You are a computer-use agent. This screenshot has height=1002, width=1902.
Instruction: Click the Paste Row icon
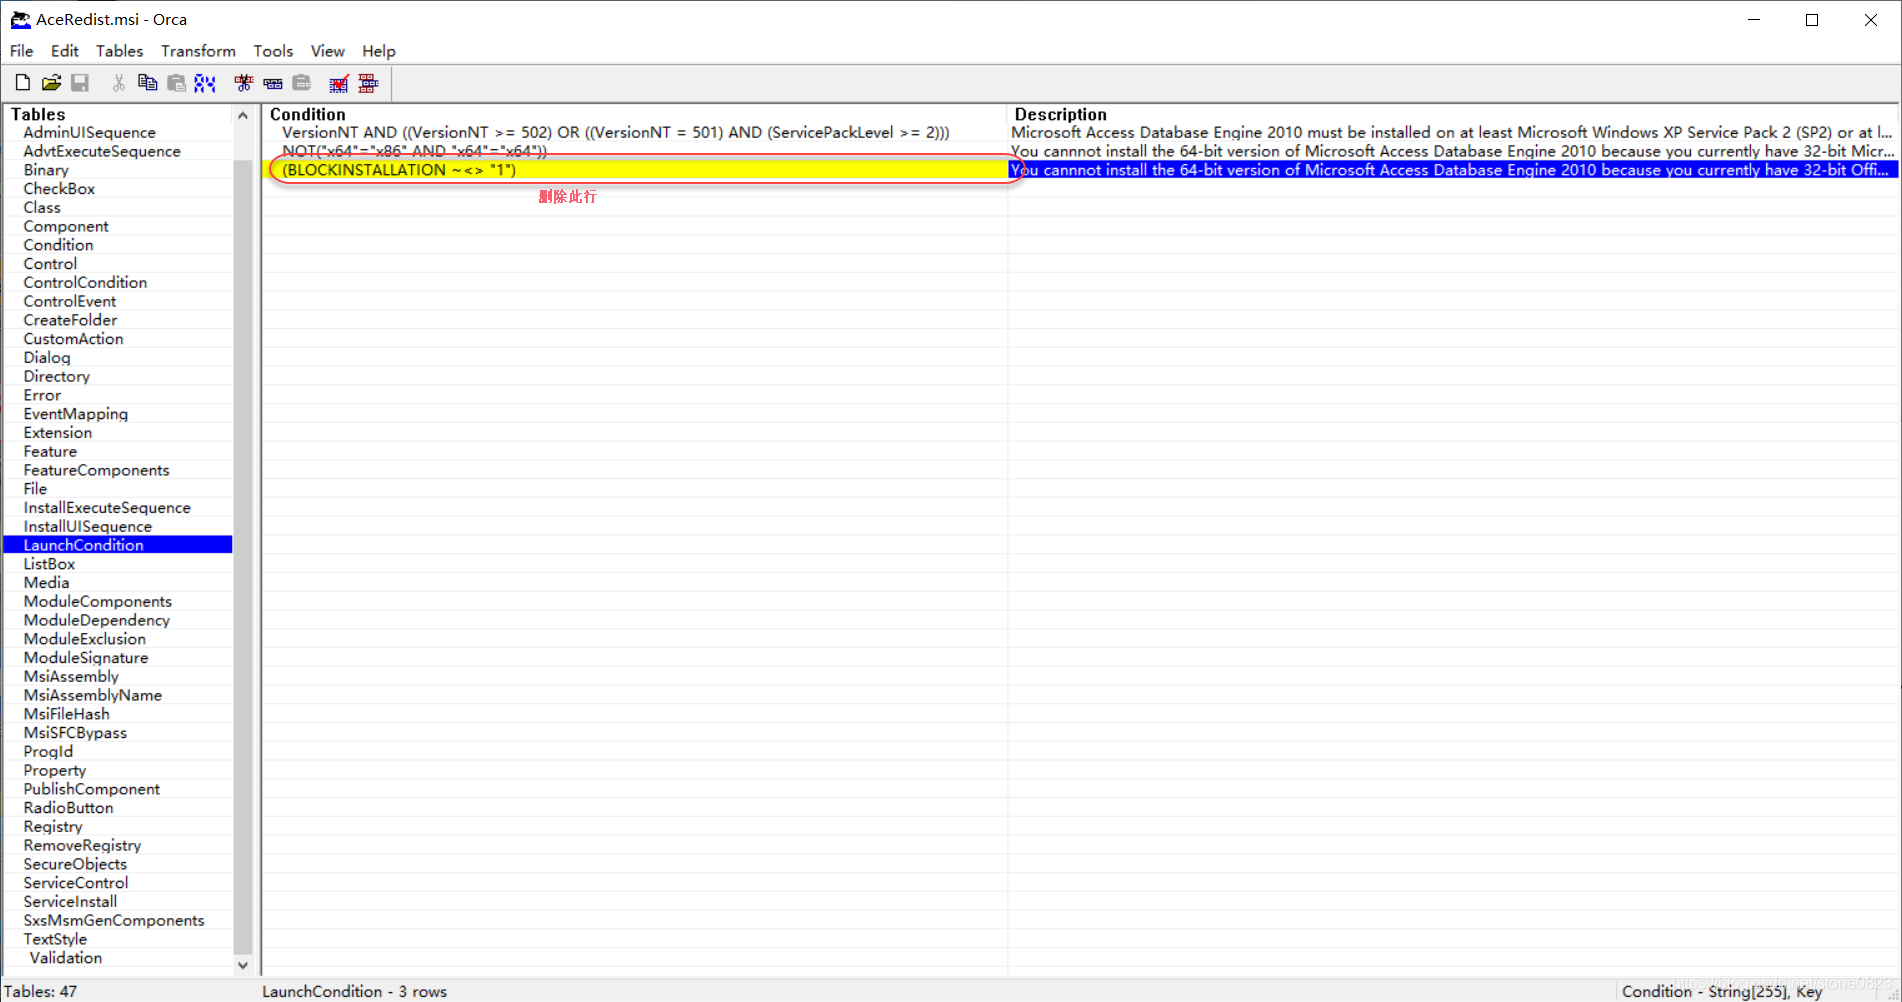301,83
